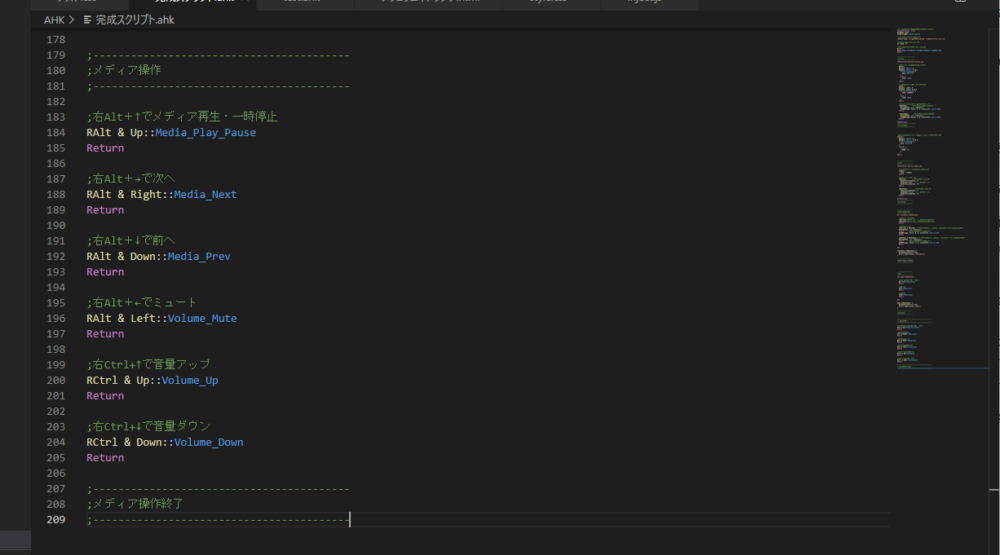Click the Media_Next key name
Viewport: 1000px width, 555px height.
pos(205,195)
